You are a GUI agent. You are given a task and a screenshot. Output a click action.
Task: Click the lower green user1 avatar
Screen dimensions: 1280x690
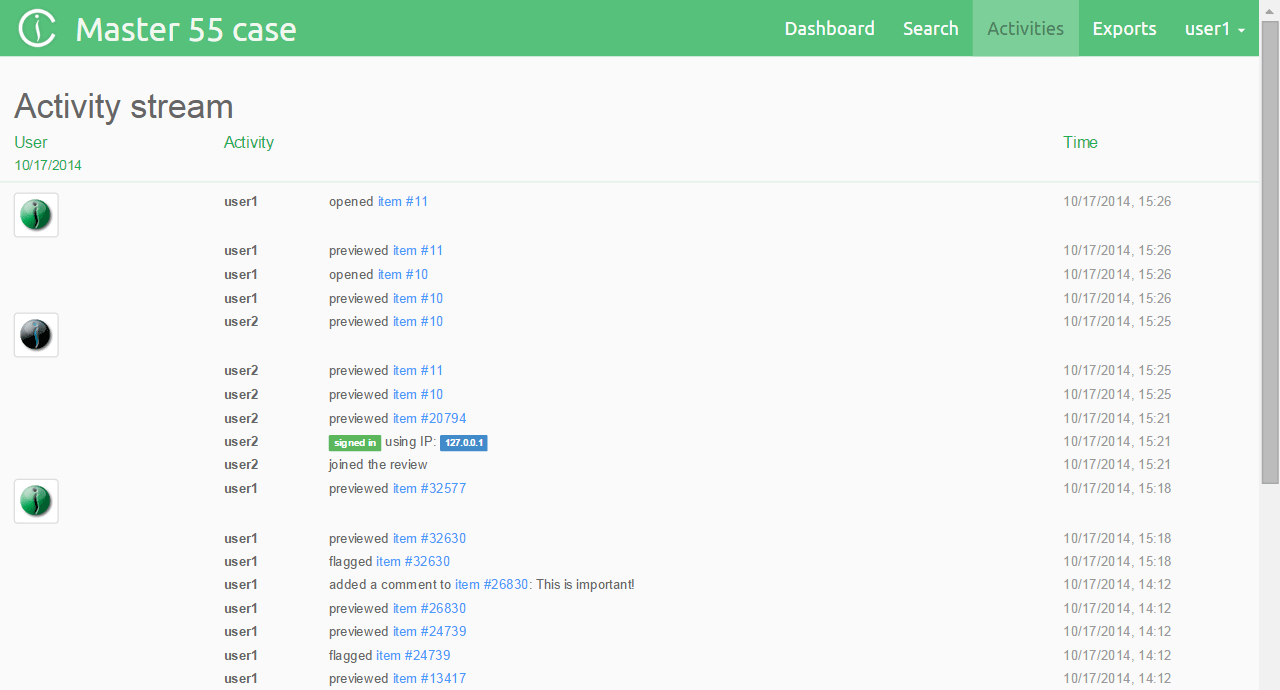point(36,501)
